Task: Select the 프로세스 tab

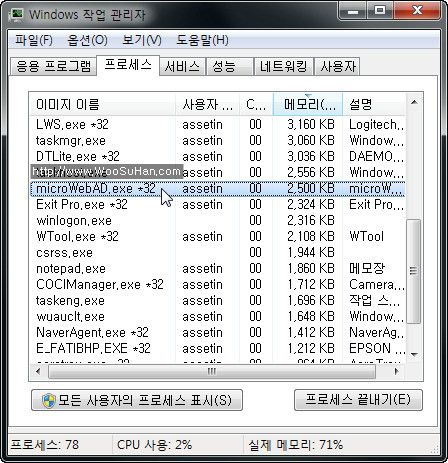Action: coord(128,65)
